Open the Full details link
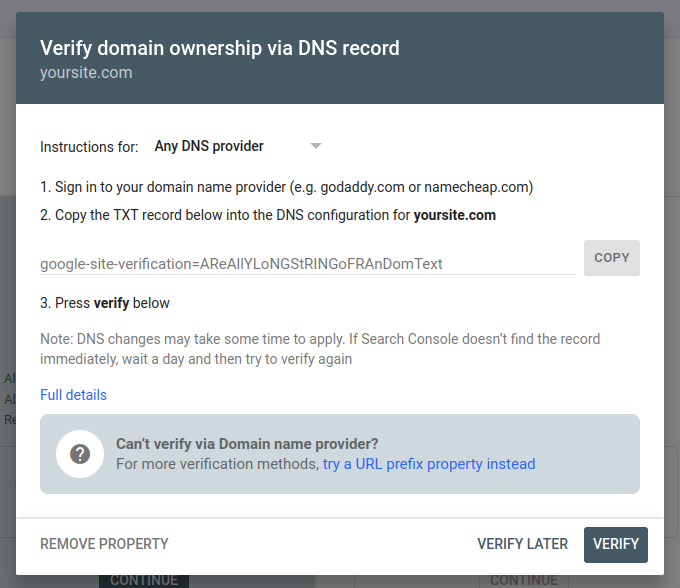 pos(73,395)
